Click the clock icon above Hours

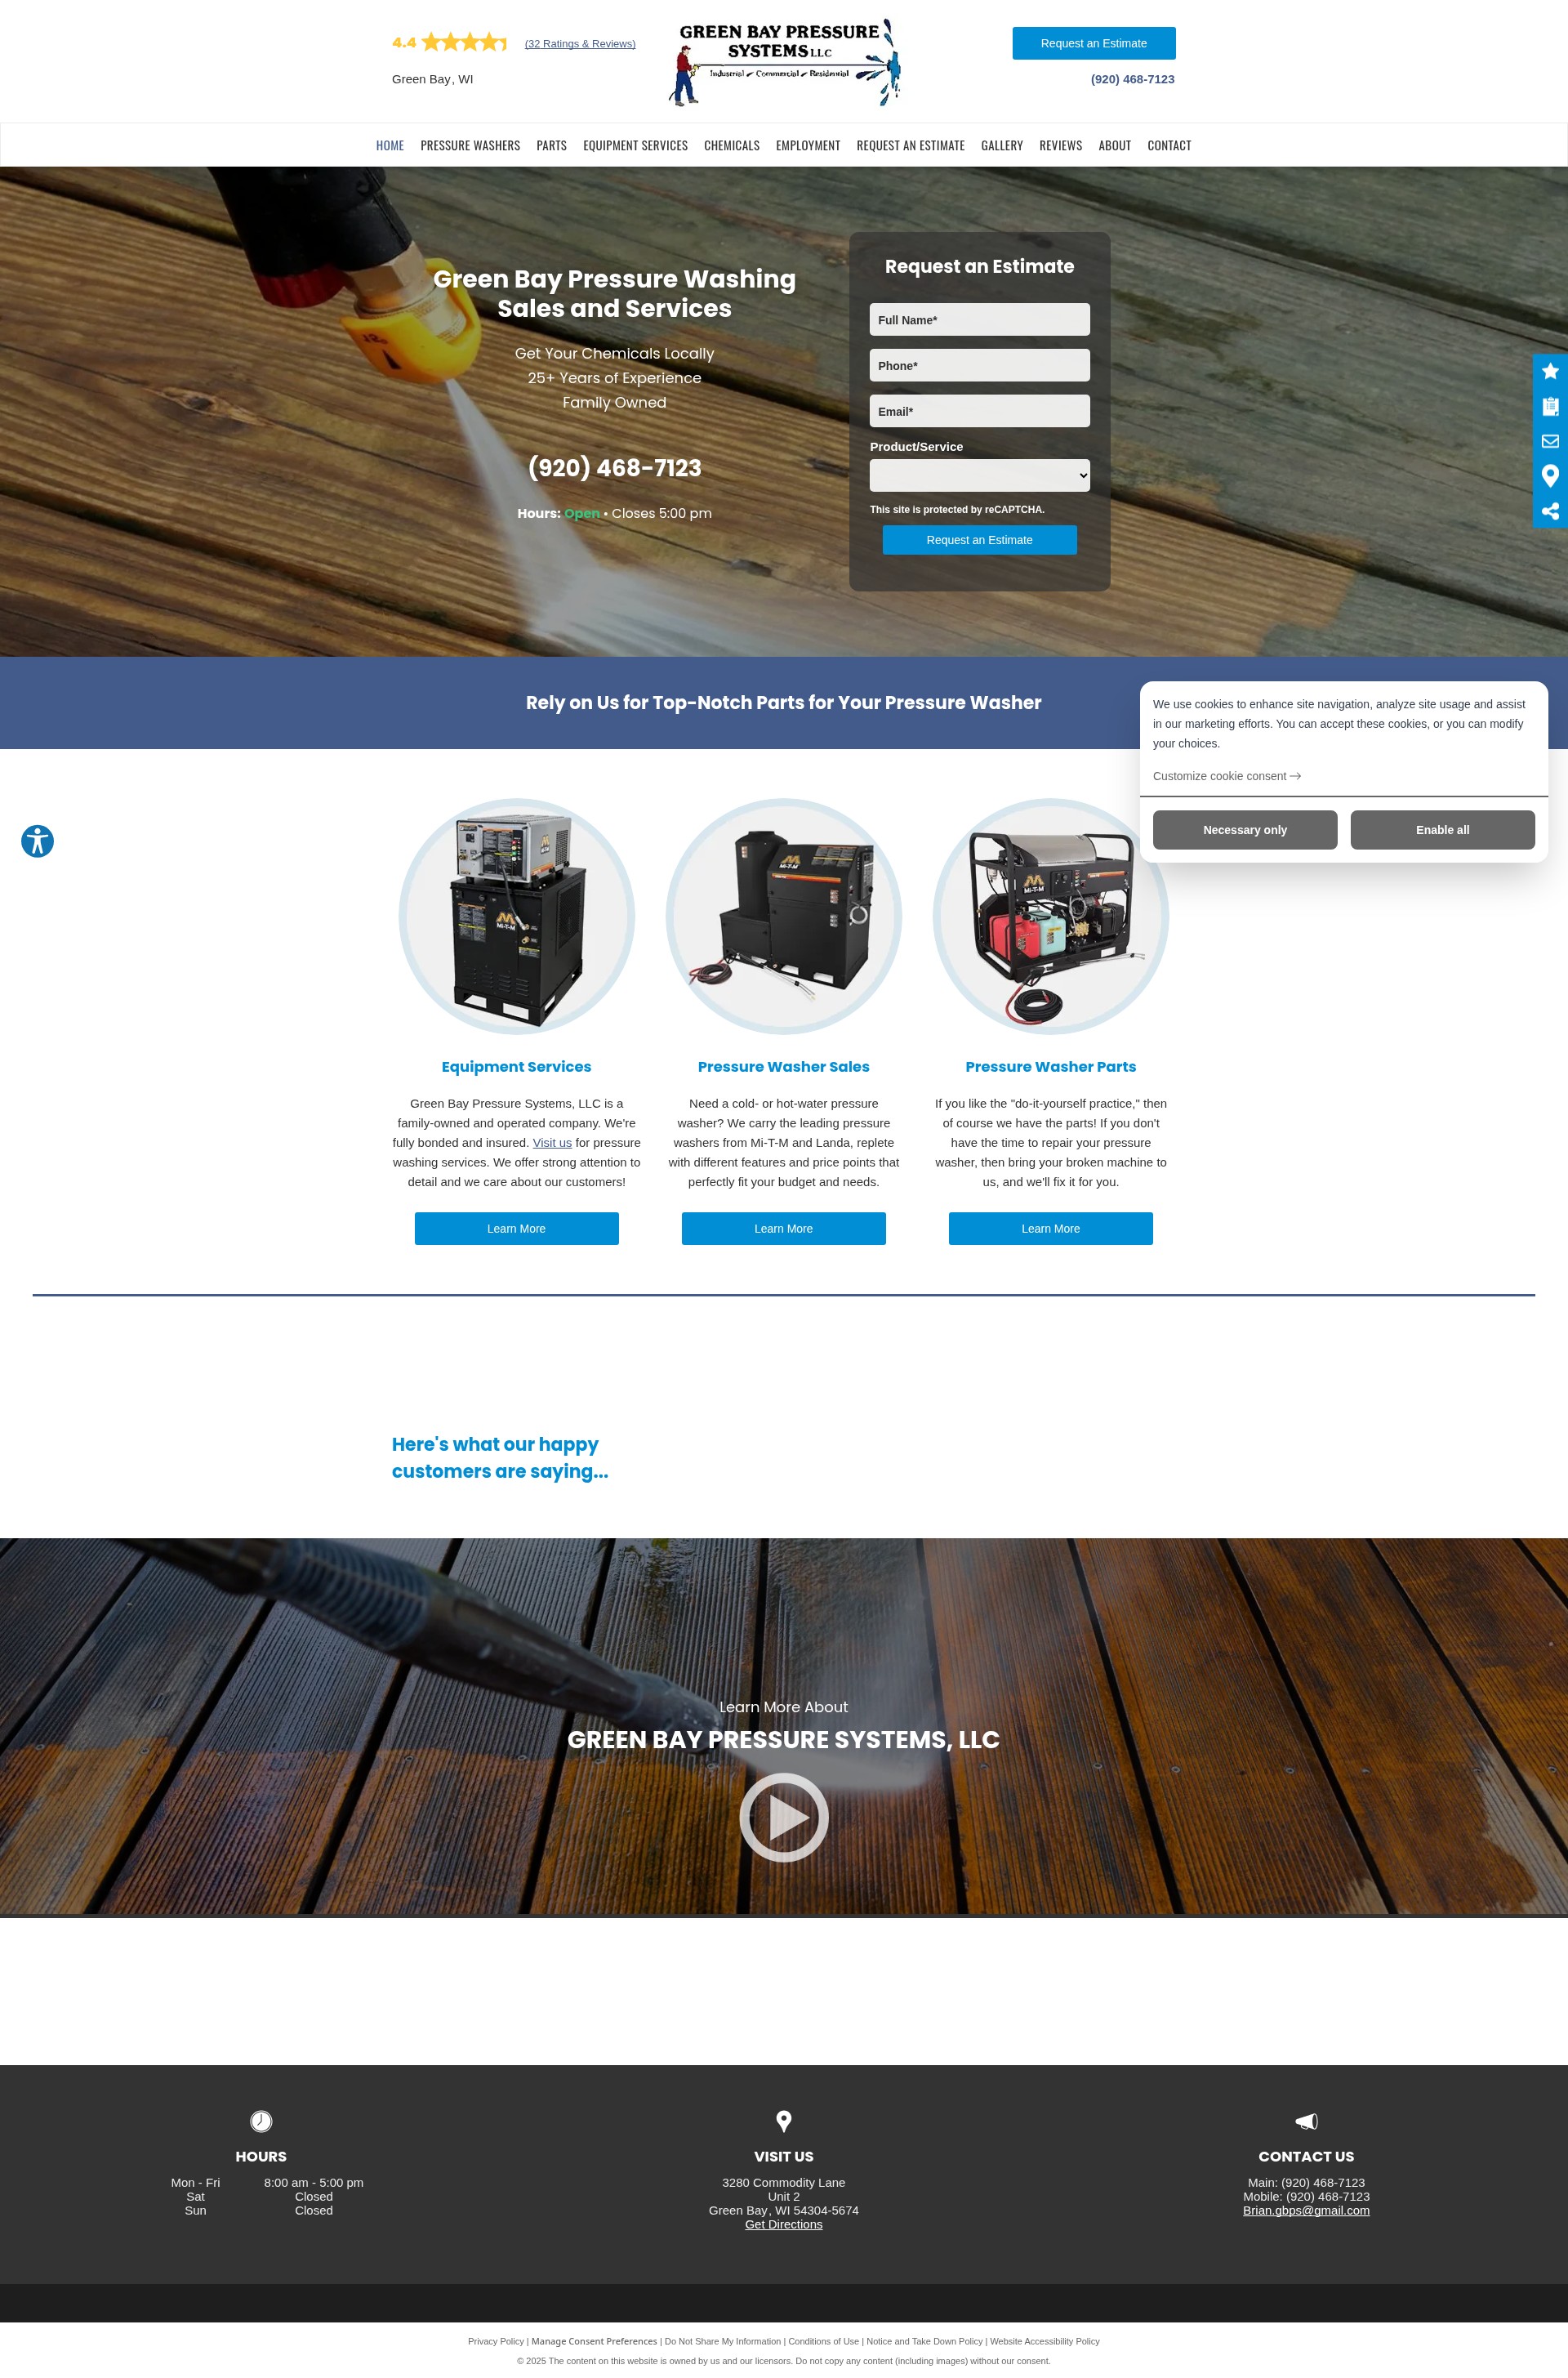pyautogui.click(x=261, y=2121)
